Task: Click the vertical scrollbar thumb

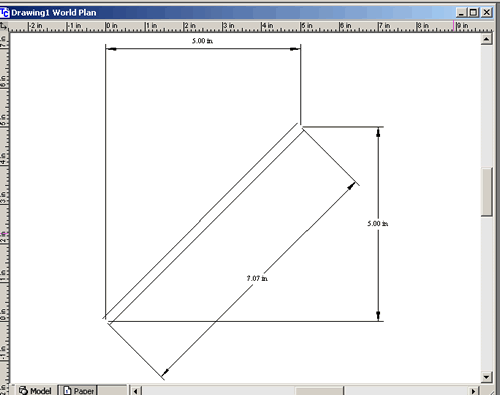Action: point(487,192)
